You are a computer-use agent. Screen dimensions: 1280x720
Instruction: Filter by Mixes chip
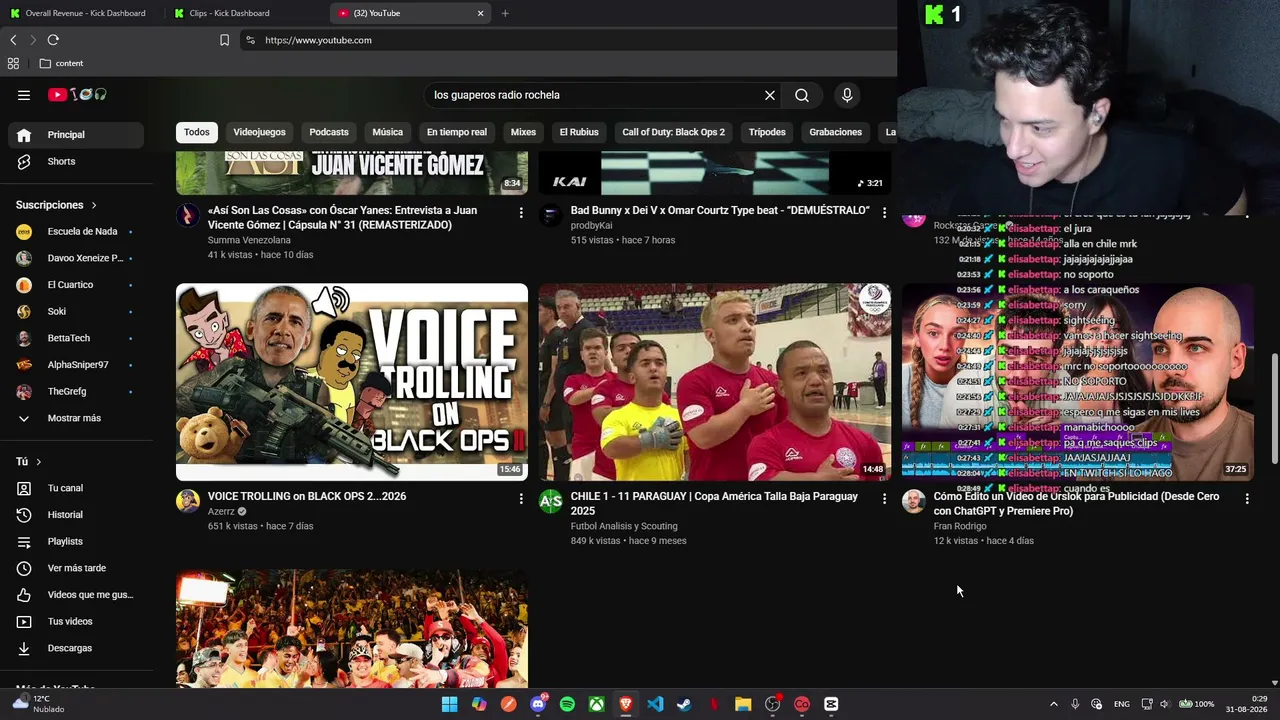tap(523, 132)
